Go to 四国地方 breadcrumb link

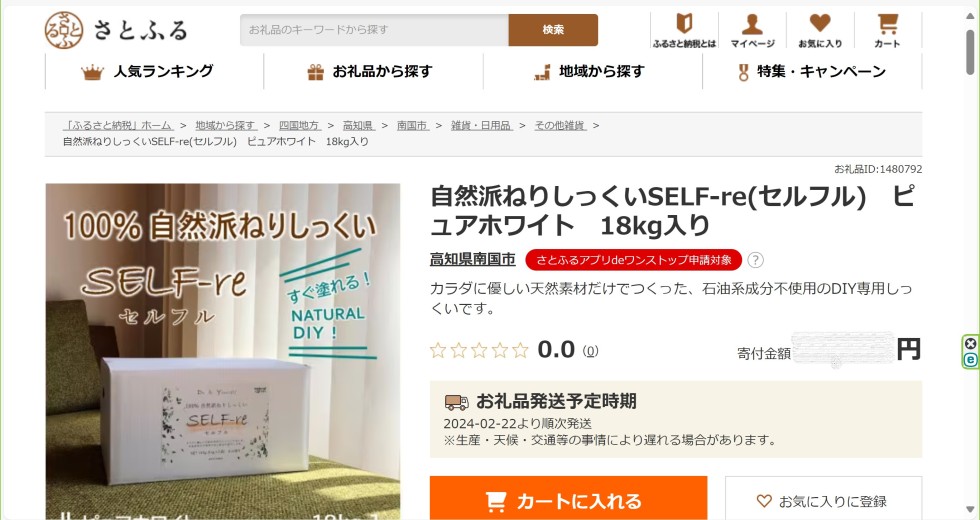tap(299, 126)
